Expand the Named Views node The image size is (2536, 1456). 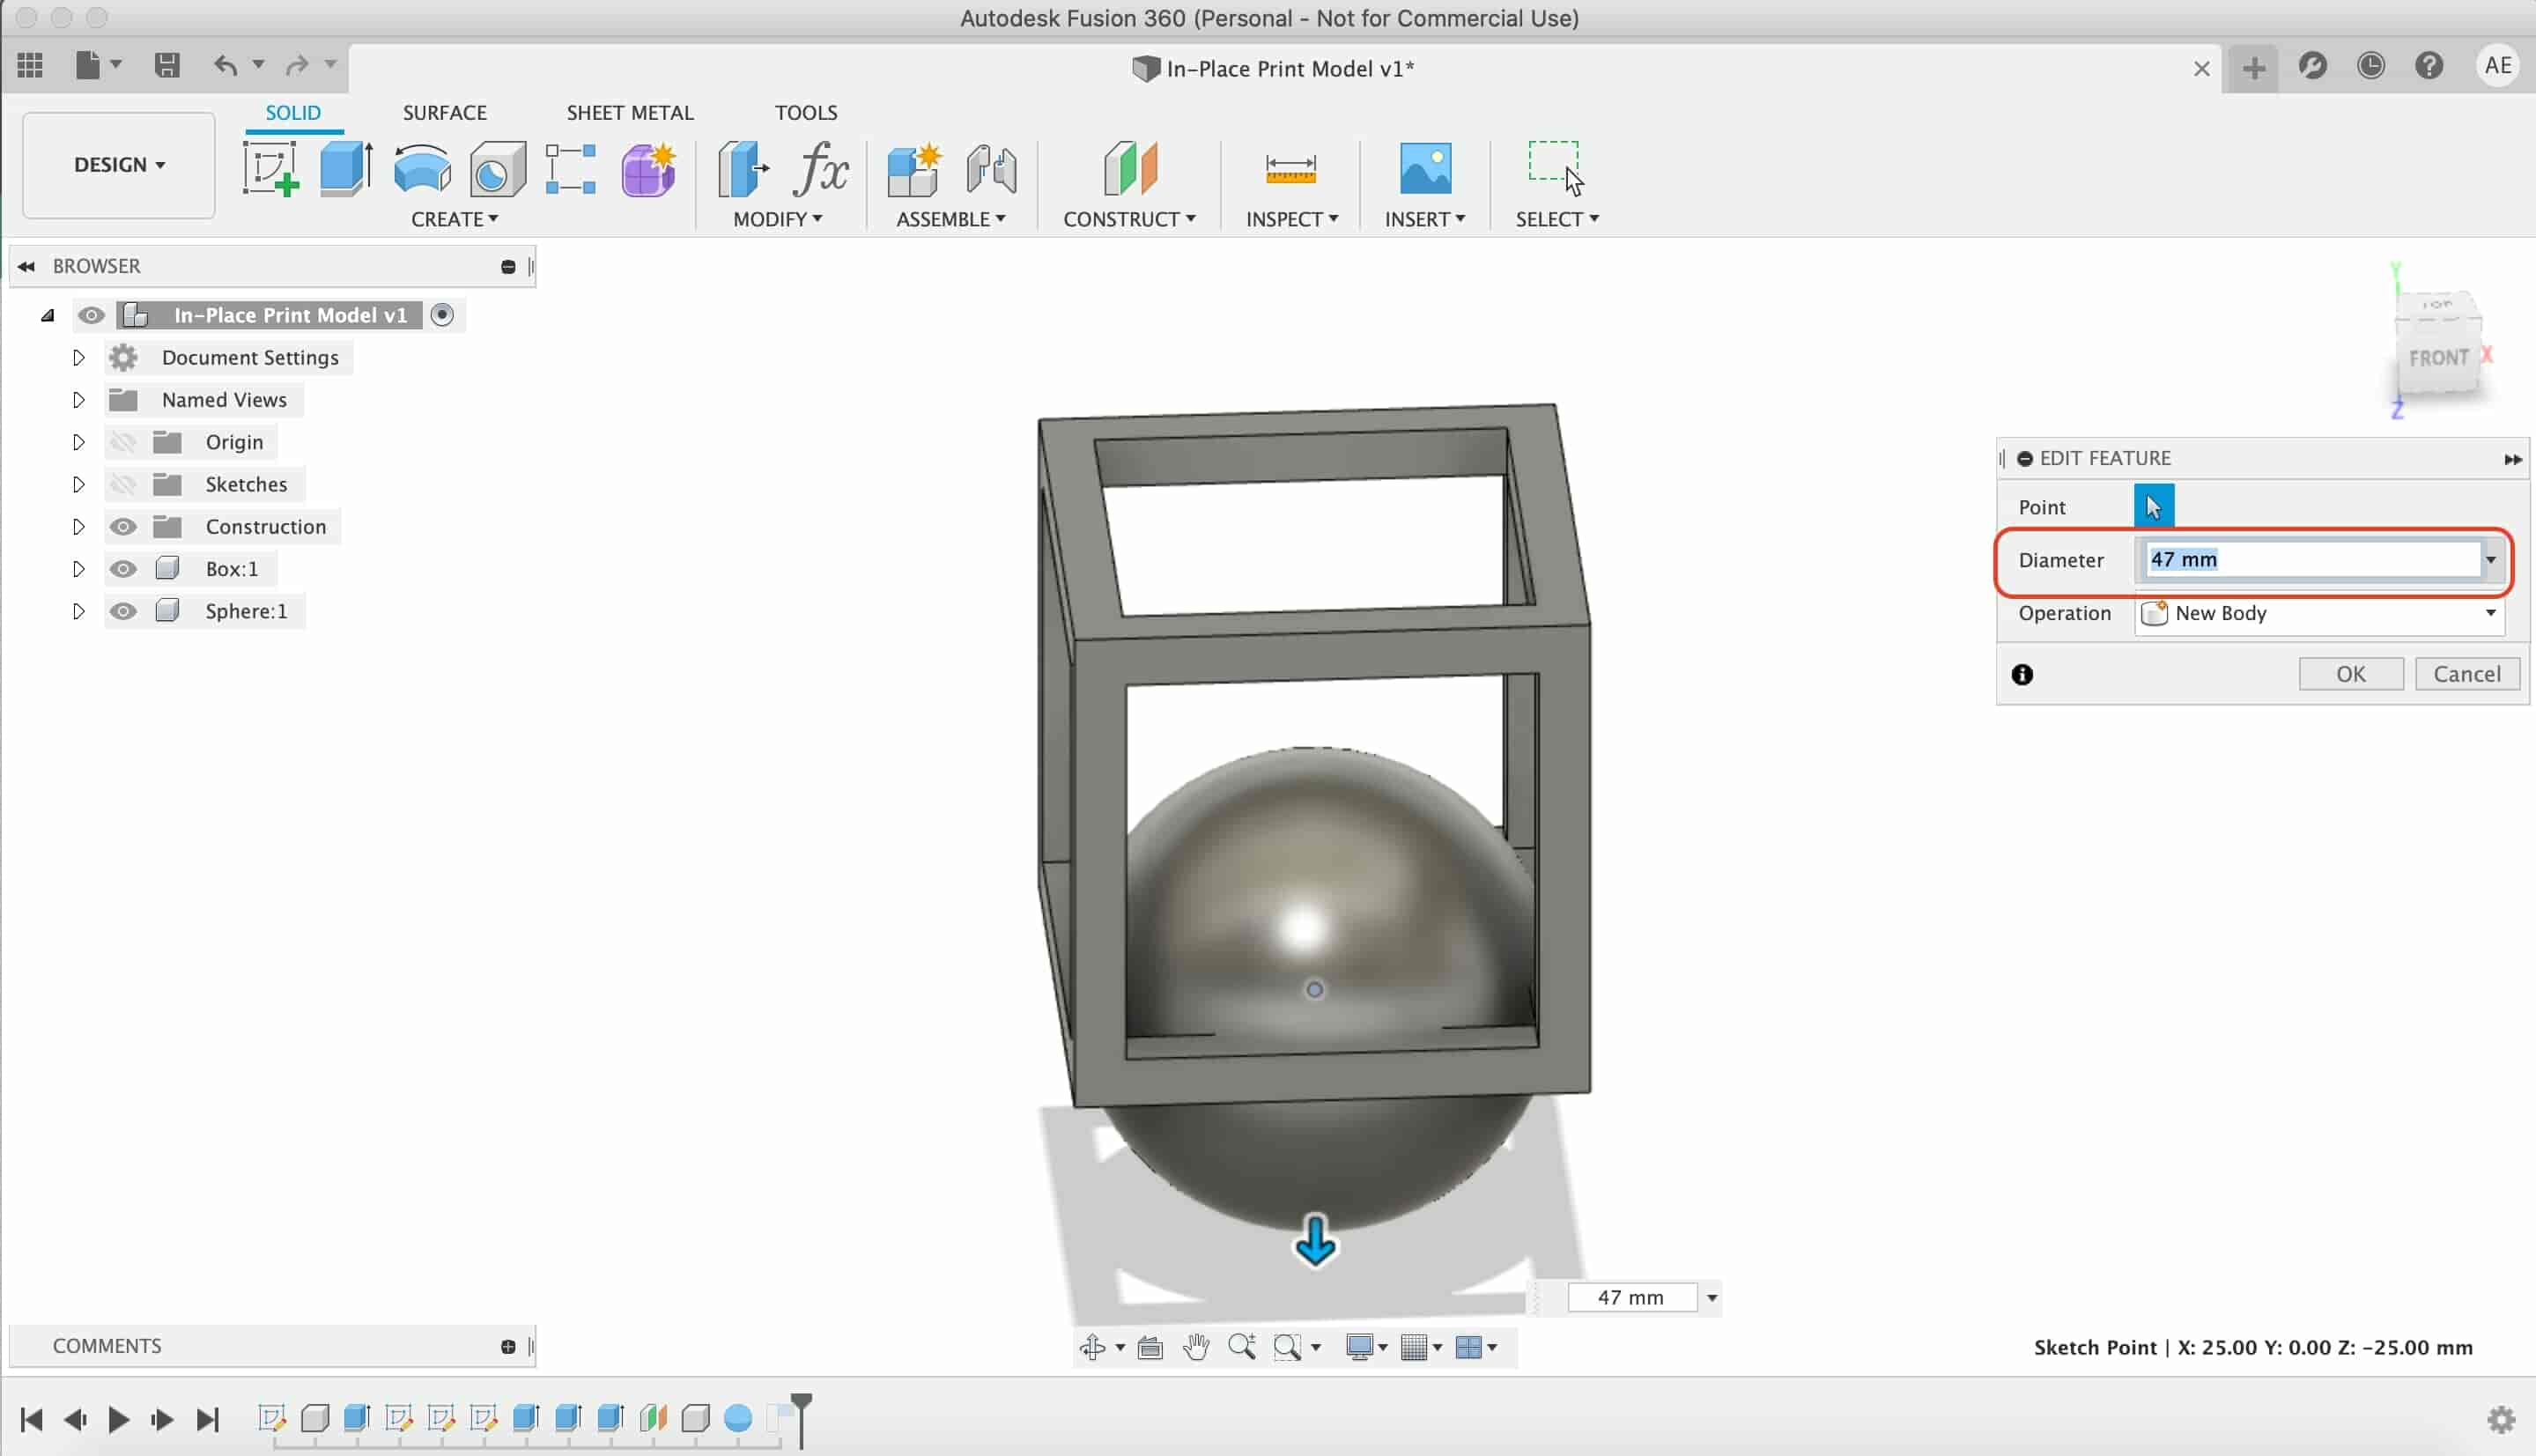(x=78, y=400)
